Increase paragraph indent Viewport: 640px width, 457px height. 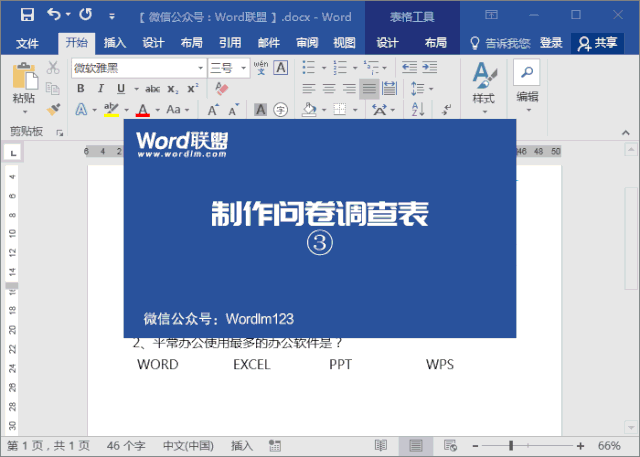tap(429, 67)
